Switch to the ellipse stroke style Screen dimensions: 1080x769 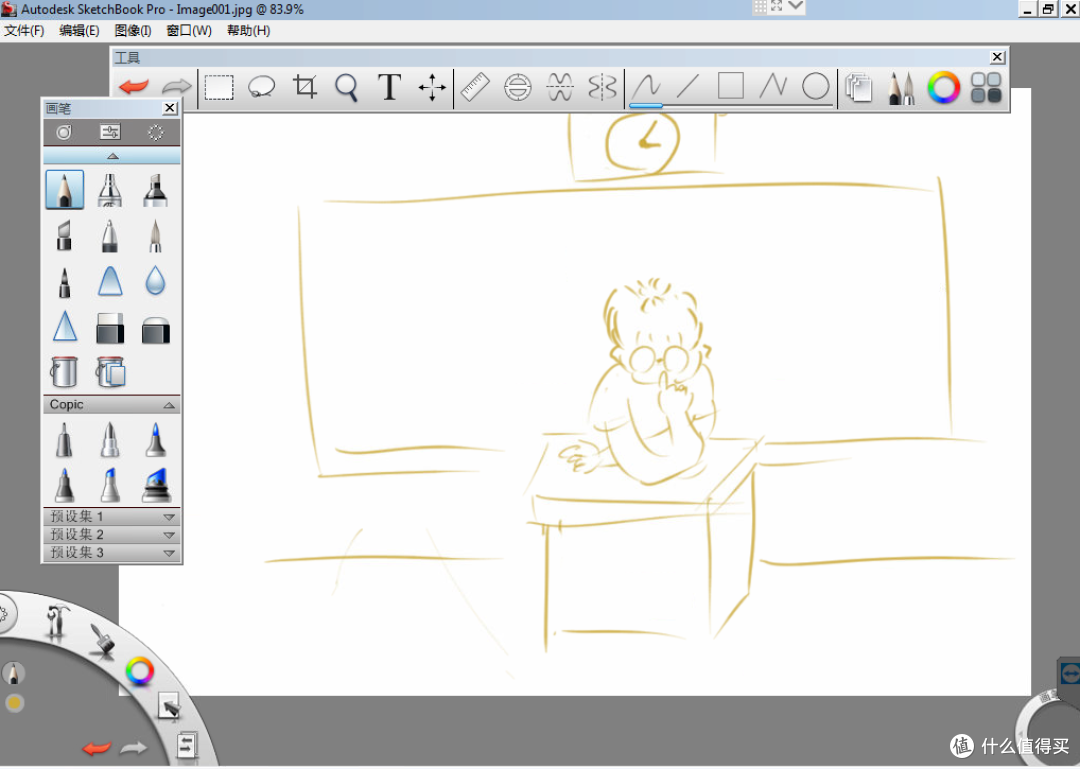click(816, 87)
